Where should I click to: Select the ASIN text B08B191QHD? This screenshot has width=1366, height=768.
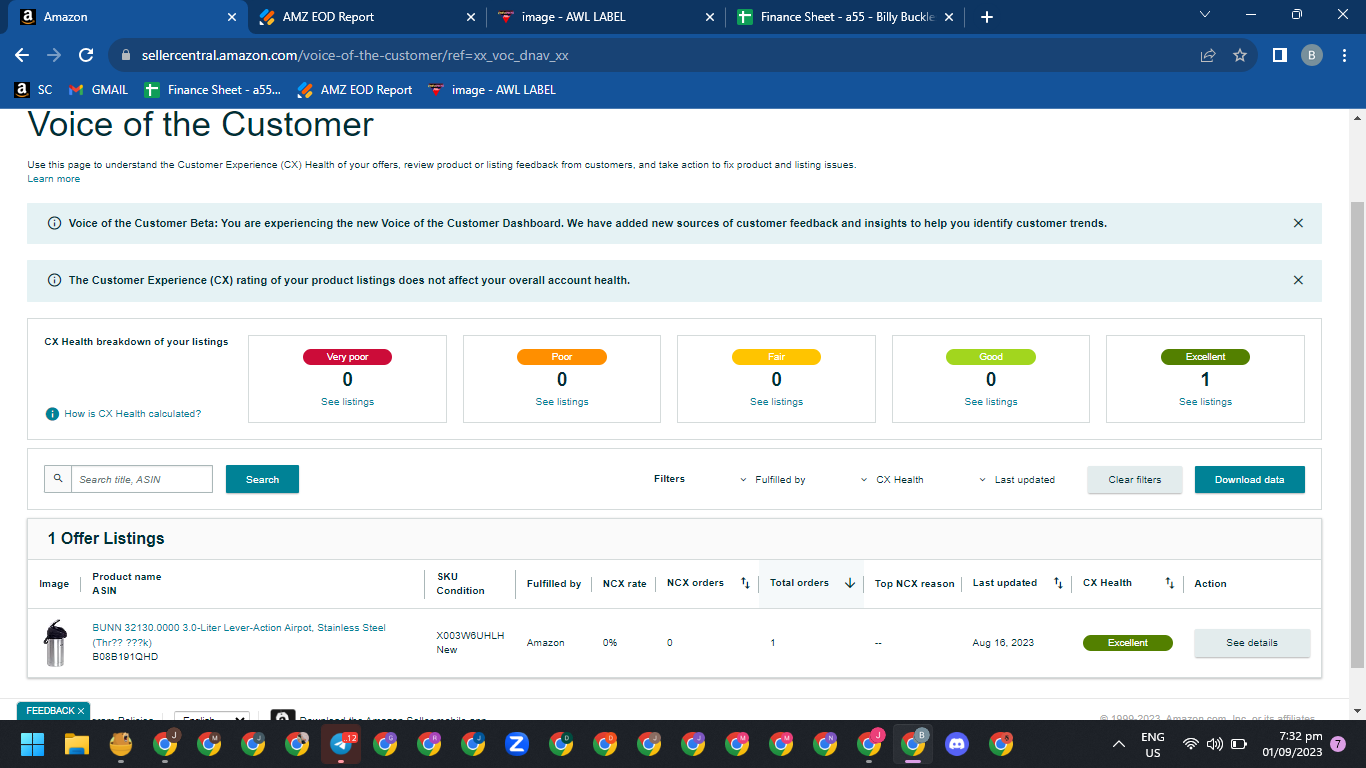125,657
